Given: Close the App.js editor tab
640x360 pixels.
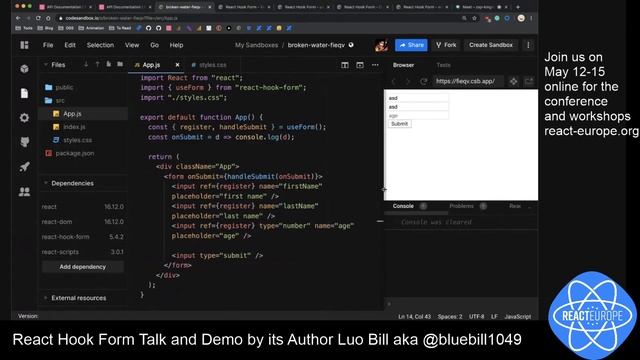Looking at the screenshot, I should [177, 65].
